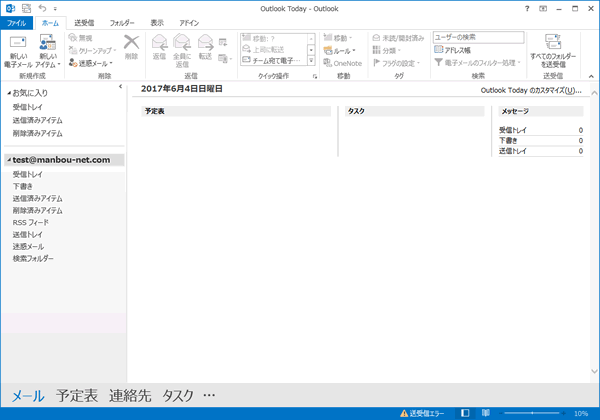600x420 pixels.
Task: Select the ホーム ribbon tab
Action: tap(50, 23)
